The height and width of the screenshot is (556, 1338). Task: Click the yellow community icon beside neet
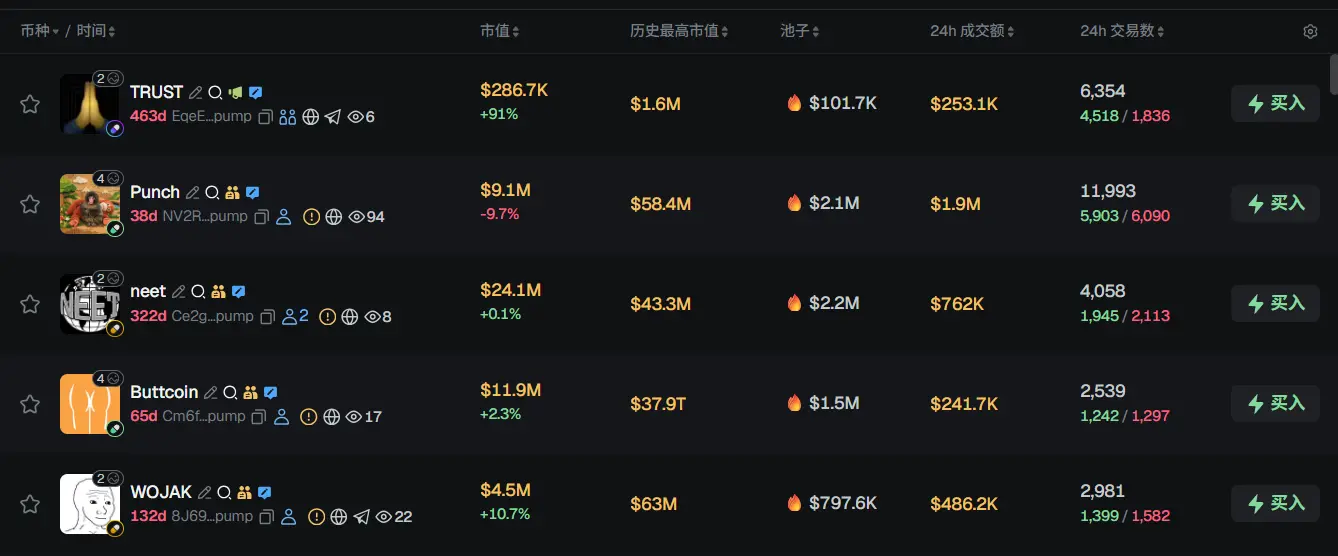tap(218, 292)
